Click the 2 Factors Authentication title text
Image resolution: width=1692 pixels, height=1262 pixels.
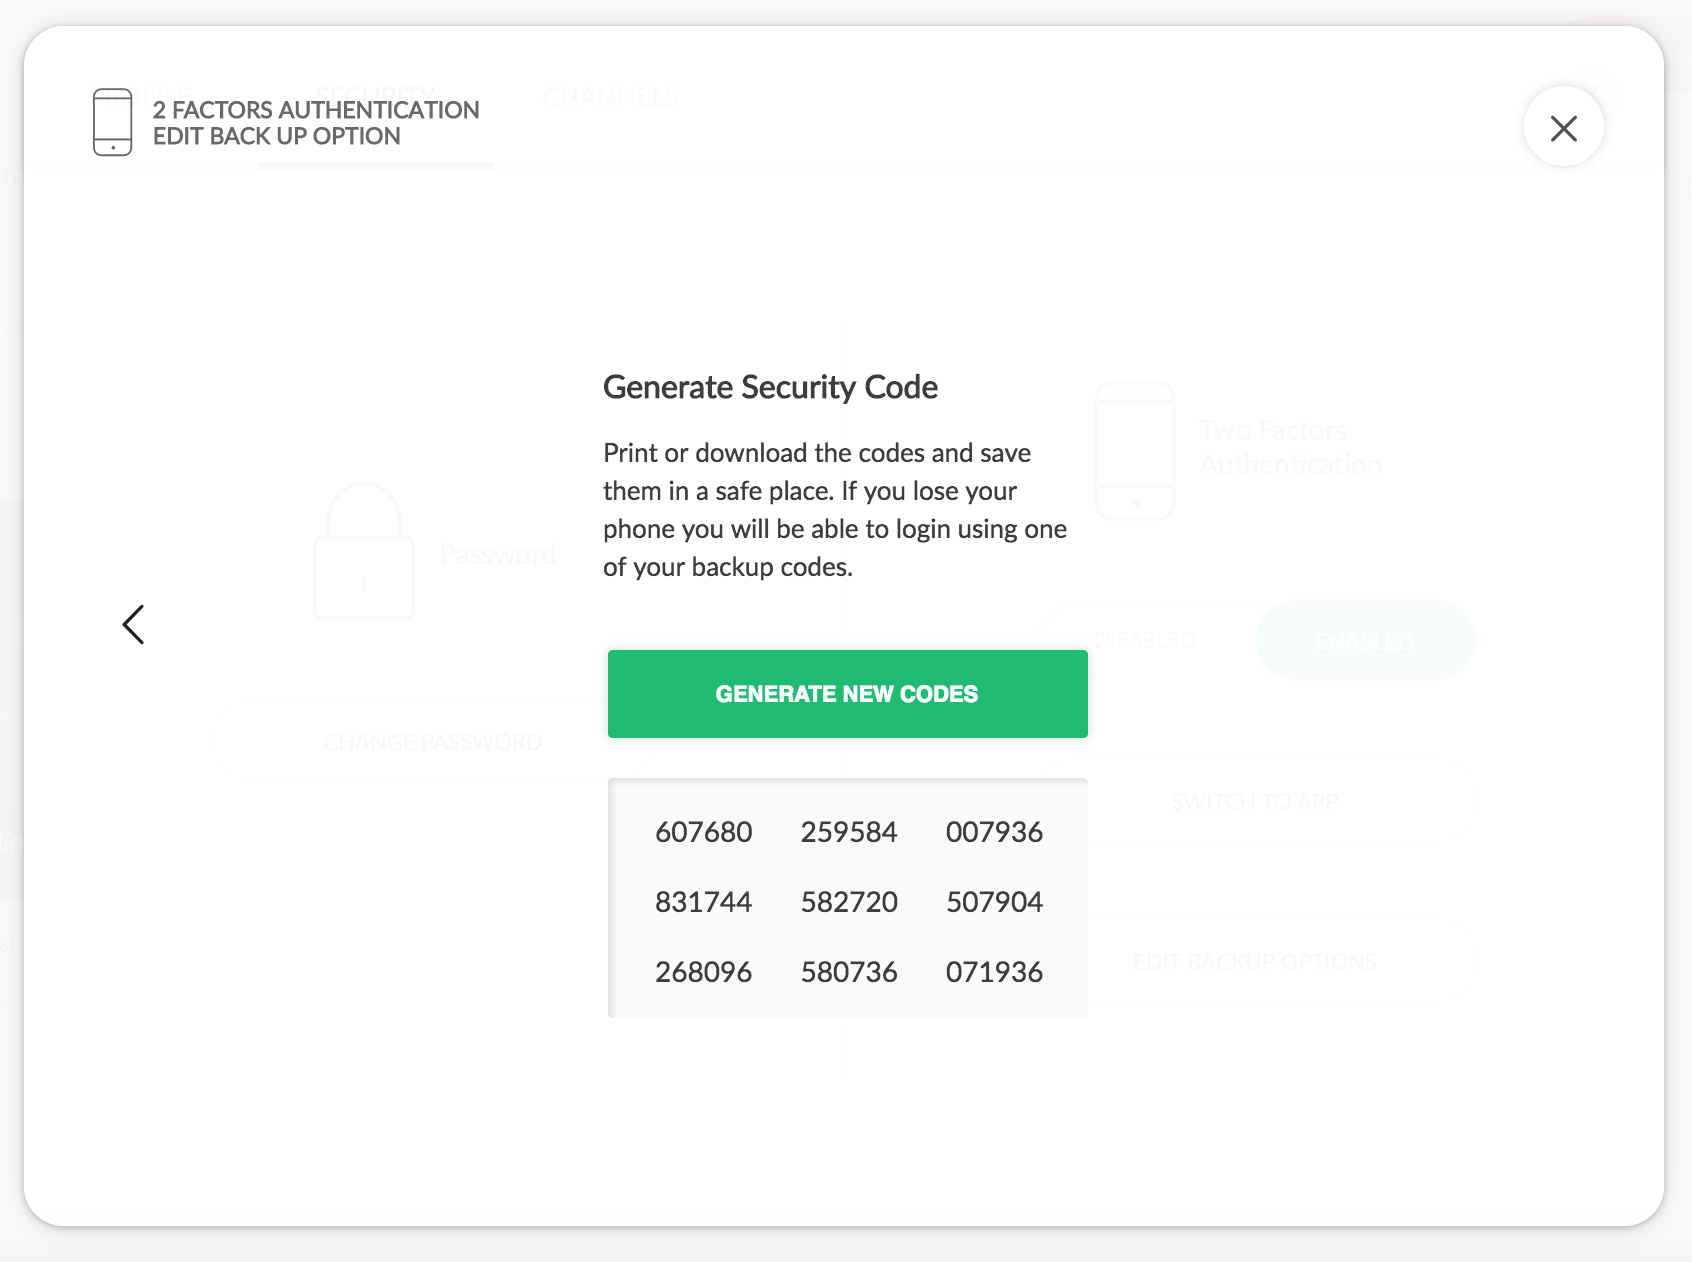click(x=316, y=110)
